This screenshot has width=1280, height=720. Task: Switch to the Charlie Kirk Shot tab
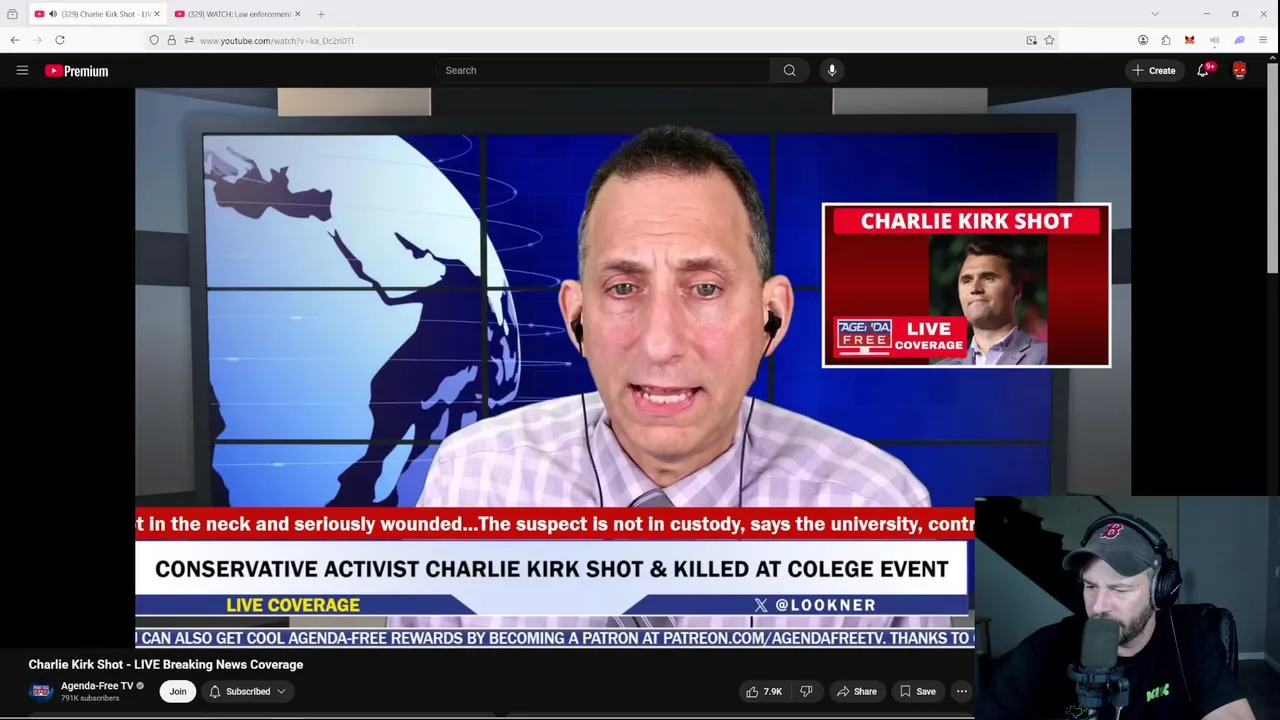(x=97, y=14)
